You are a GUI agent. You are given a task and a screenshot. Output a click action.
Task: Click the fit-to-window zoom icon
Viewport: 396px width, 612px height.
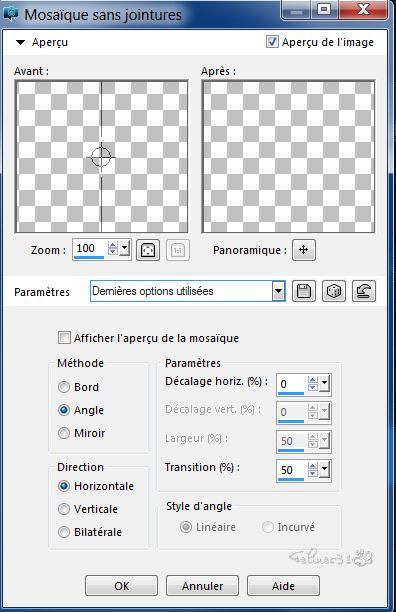click(148, 250)
